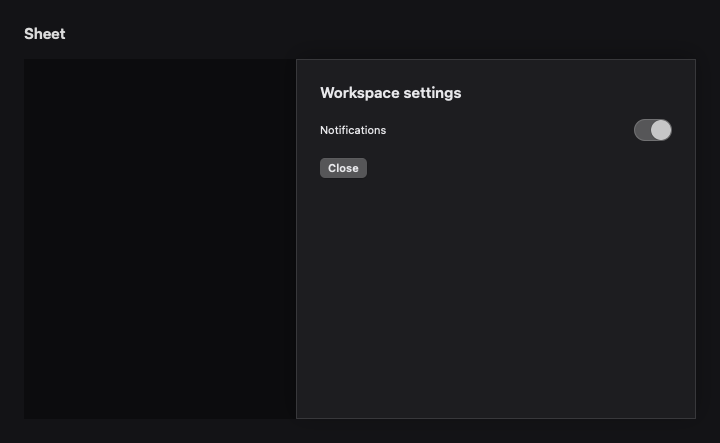Click the Close button in Workspace settings

coord(343,168)
